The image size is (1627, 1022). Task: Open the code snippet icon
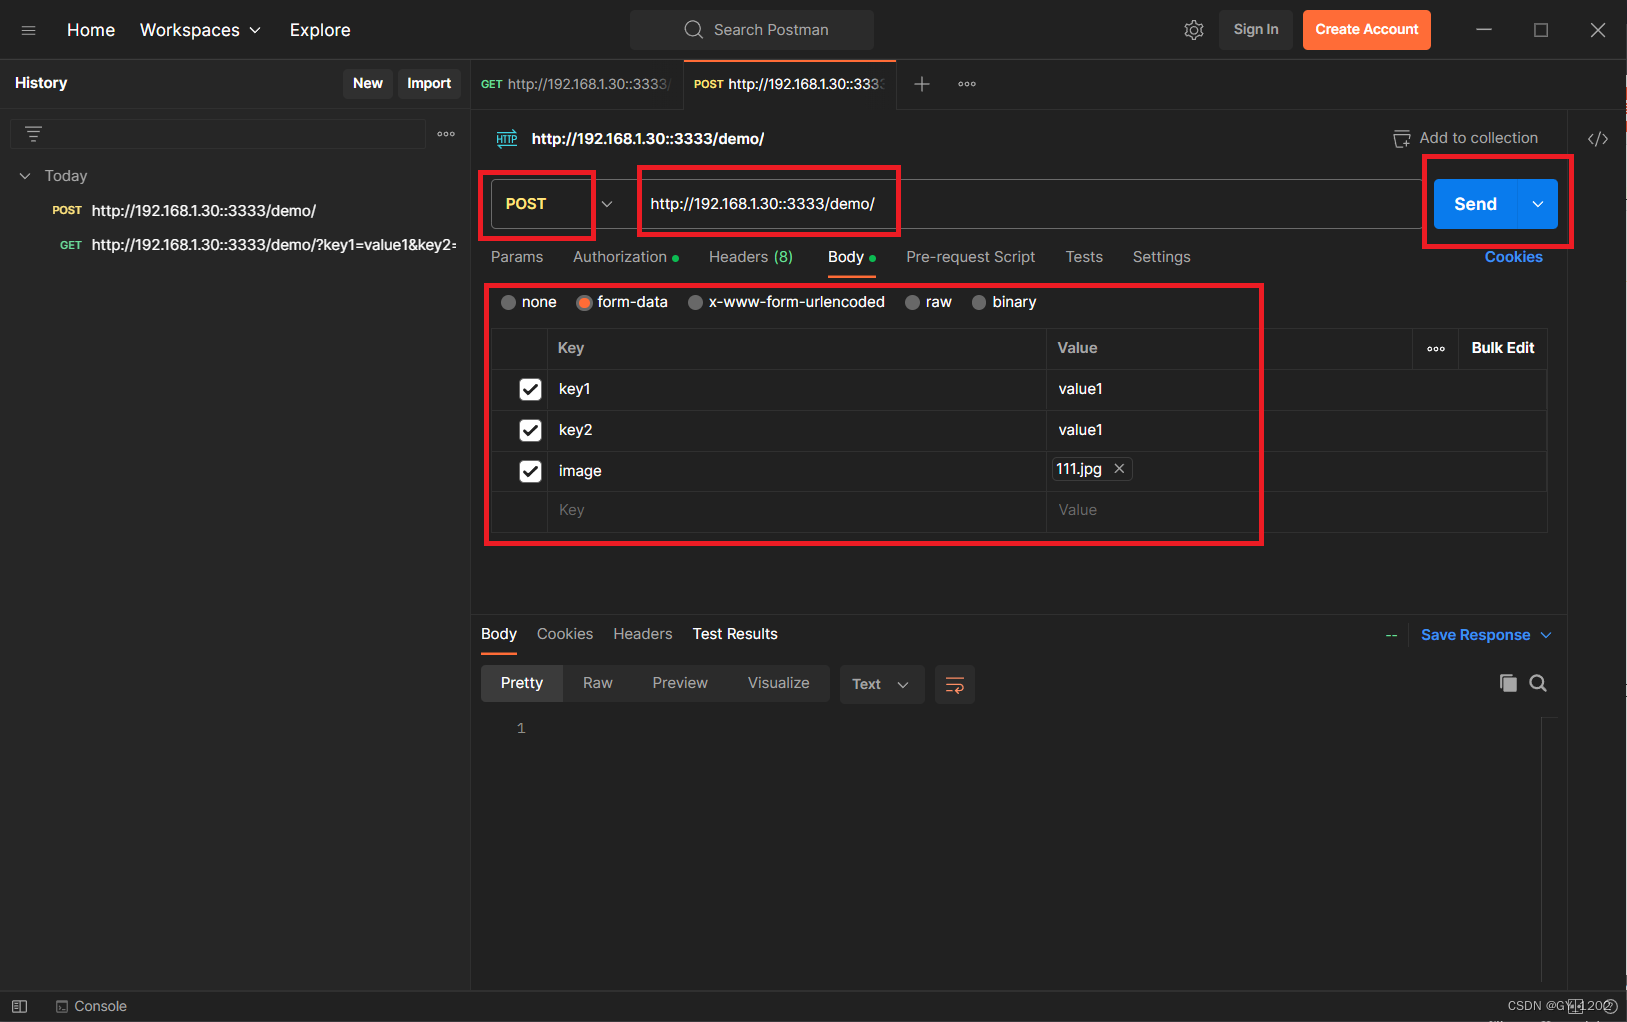1598,139
